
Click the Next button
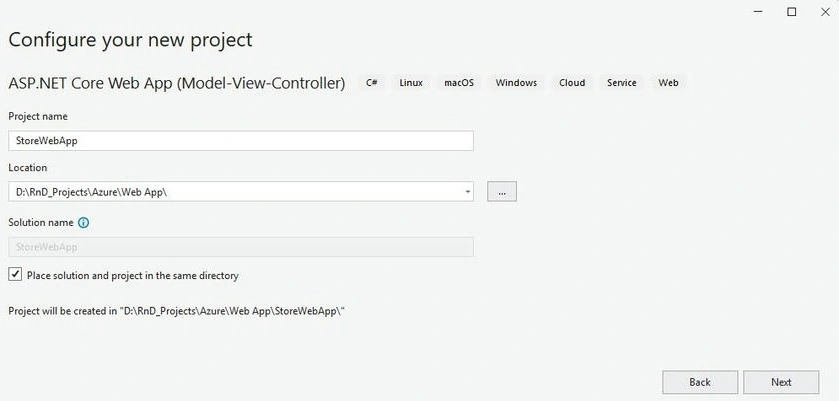(781, 382)
